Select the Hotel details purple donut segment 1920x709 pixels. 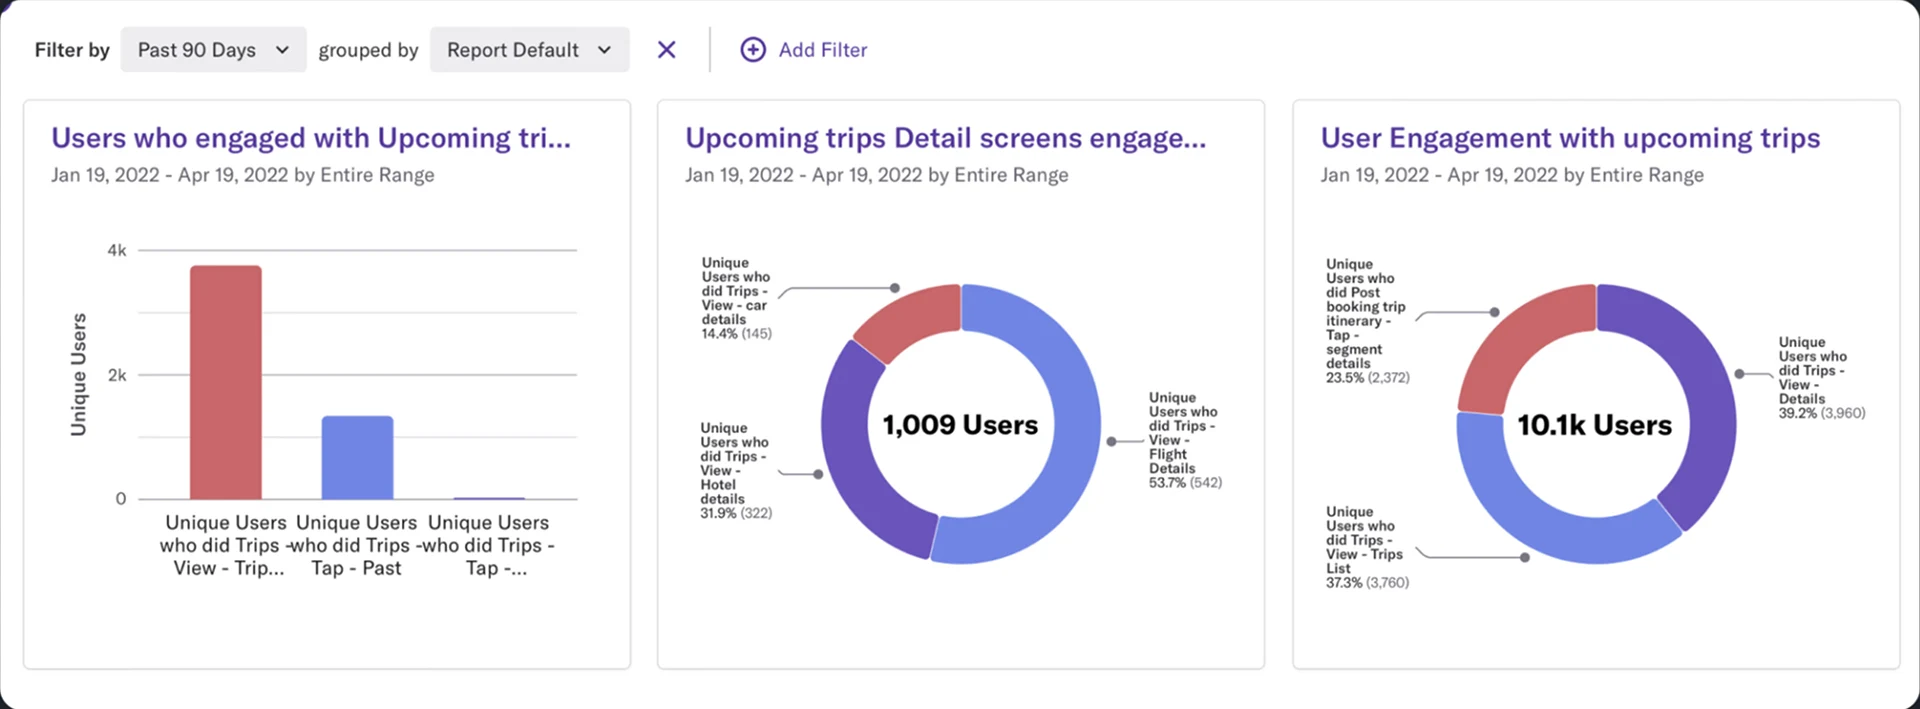coord(862,470)
